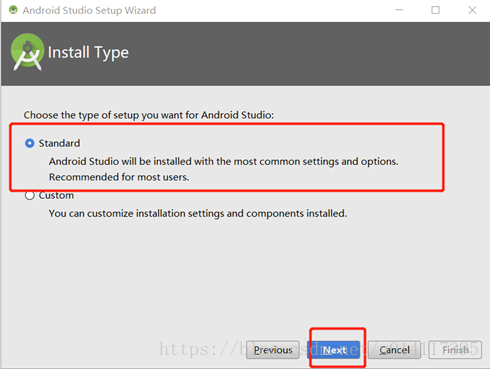Click the 'Custom' option label
Viewport: 490px width, 369px height.
point(56,195)
